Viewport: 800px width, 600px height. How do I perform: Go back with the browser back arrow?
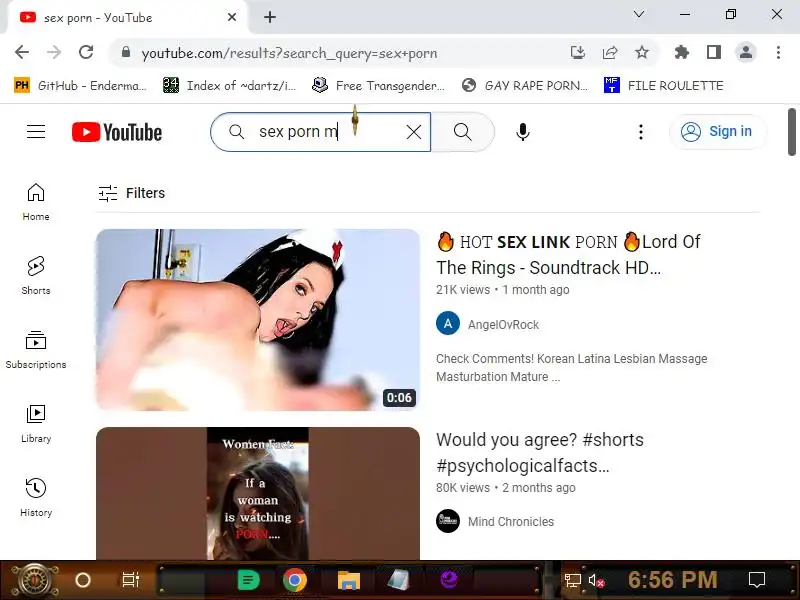[22, 53]
